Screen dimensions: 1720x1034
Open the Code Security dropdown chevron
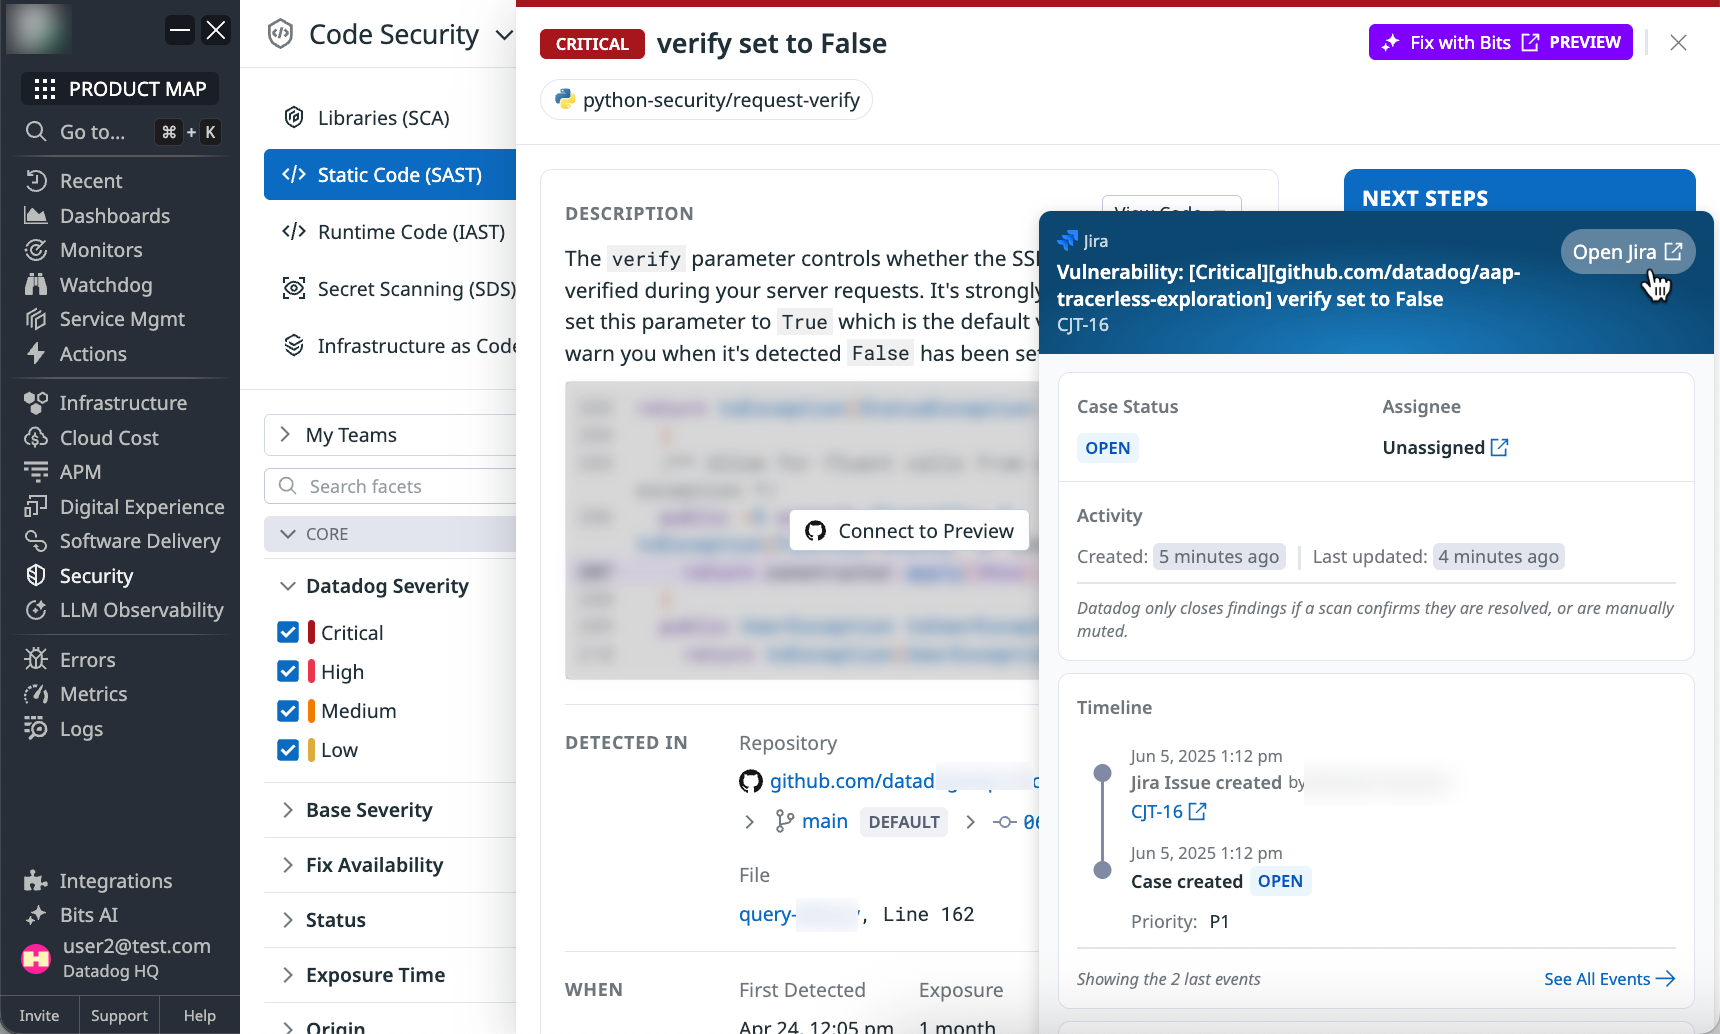pos(504,36)
